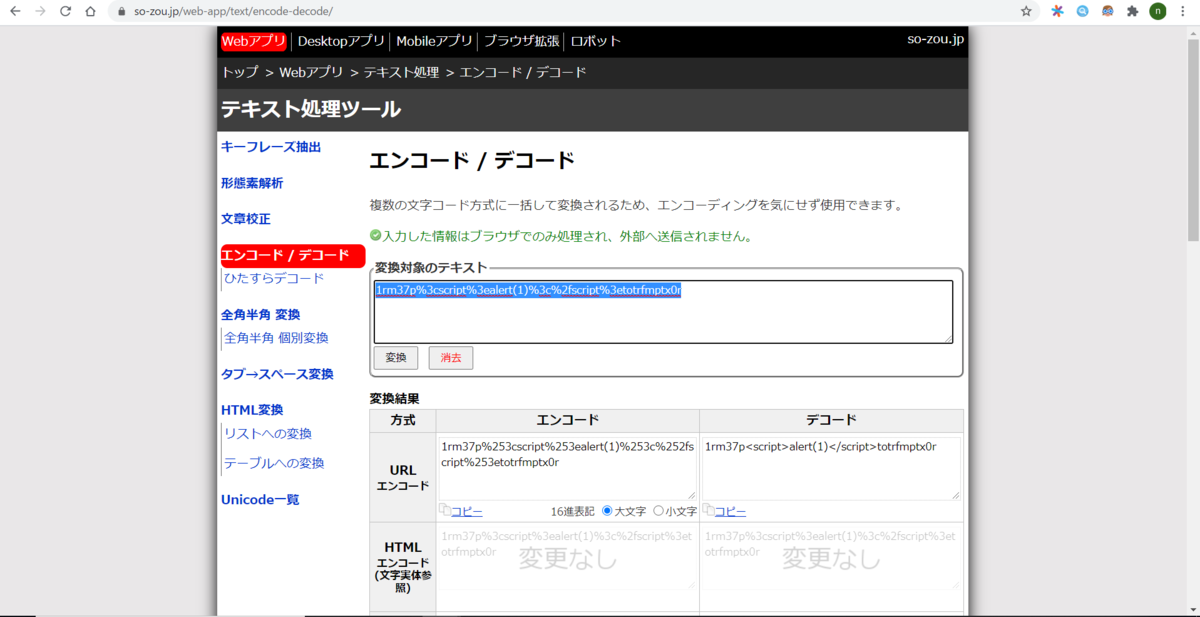Click the extension icon left of puzzle piece

point(1108,11)
